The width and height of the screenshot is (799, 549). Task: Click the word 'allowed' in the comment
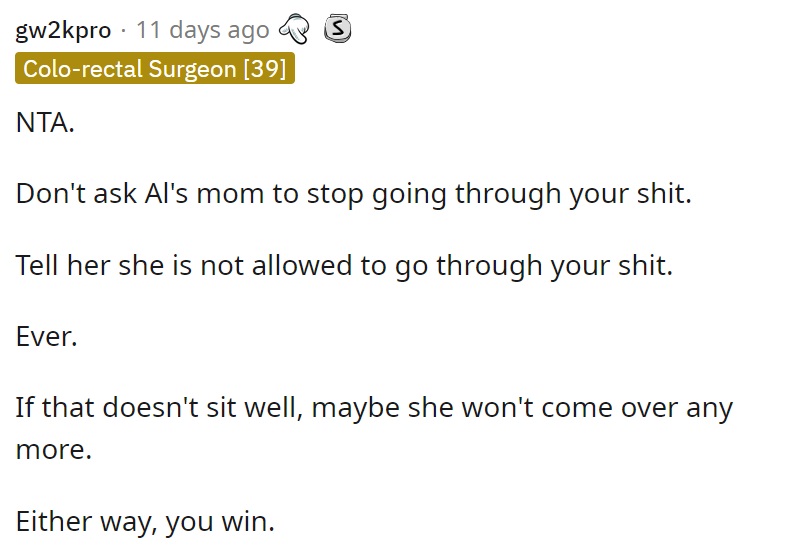(302, 266)
